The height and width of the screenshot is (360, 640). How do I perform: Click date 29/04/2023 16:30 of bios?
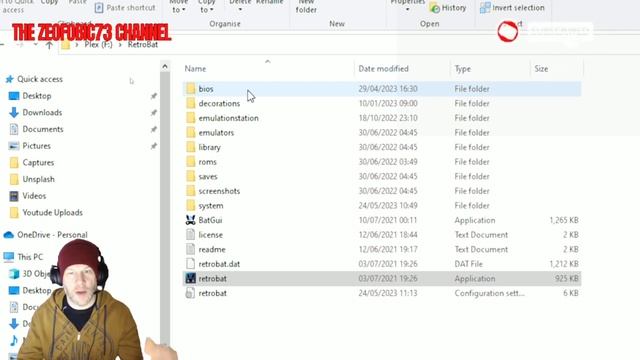coord(388,89)
